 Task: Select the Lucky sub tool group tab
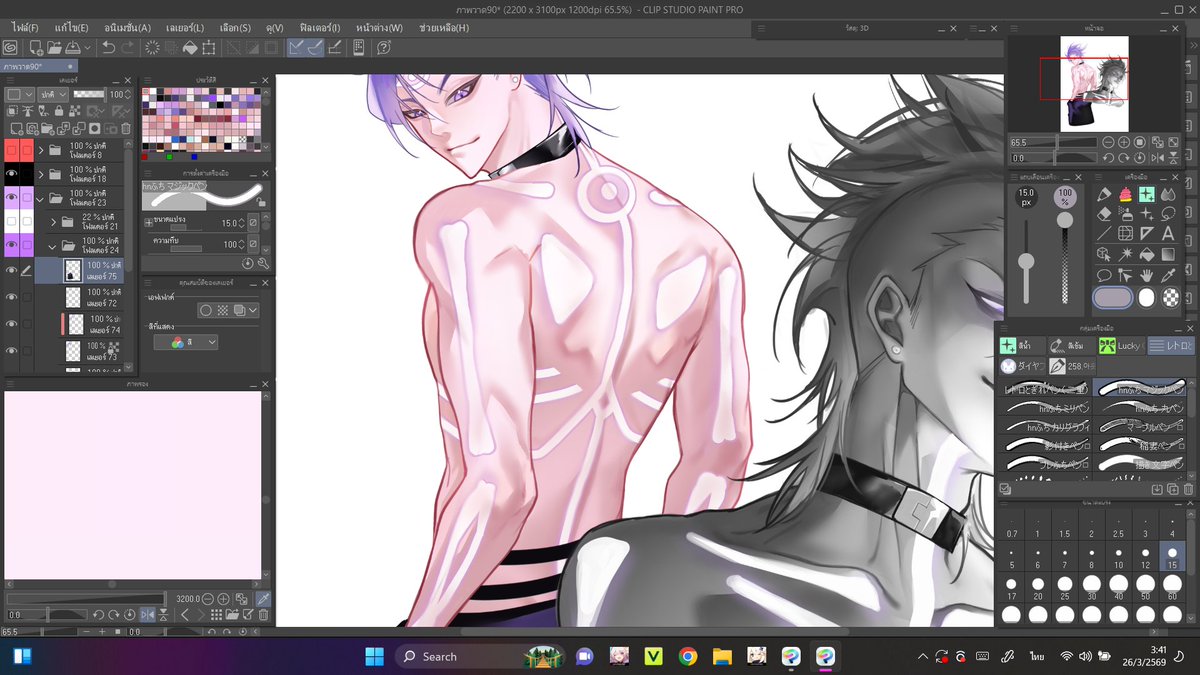click(x=1120, y=345)
